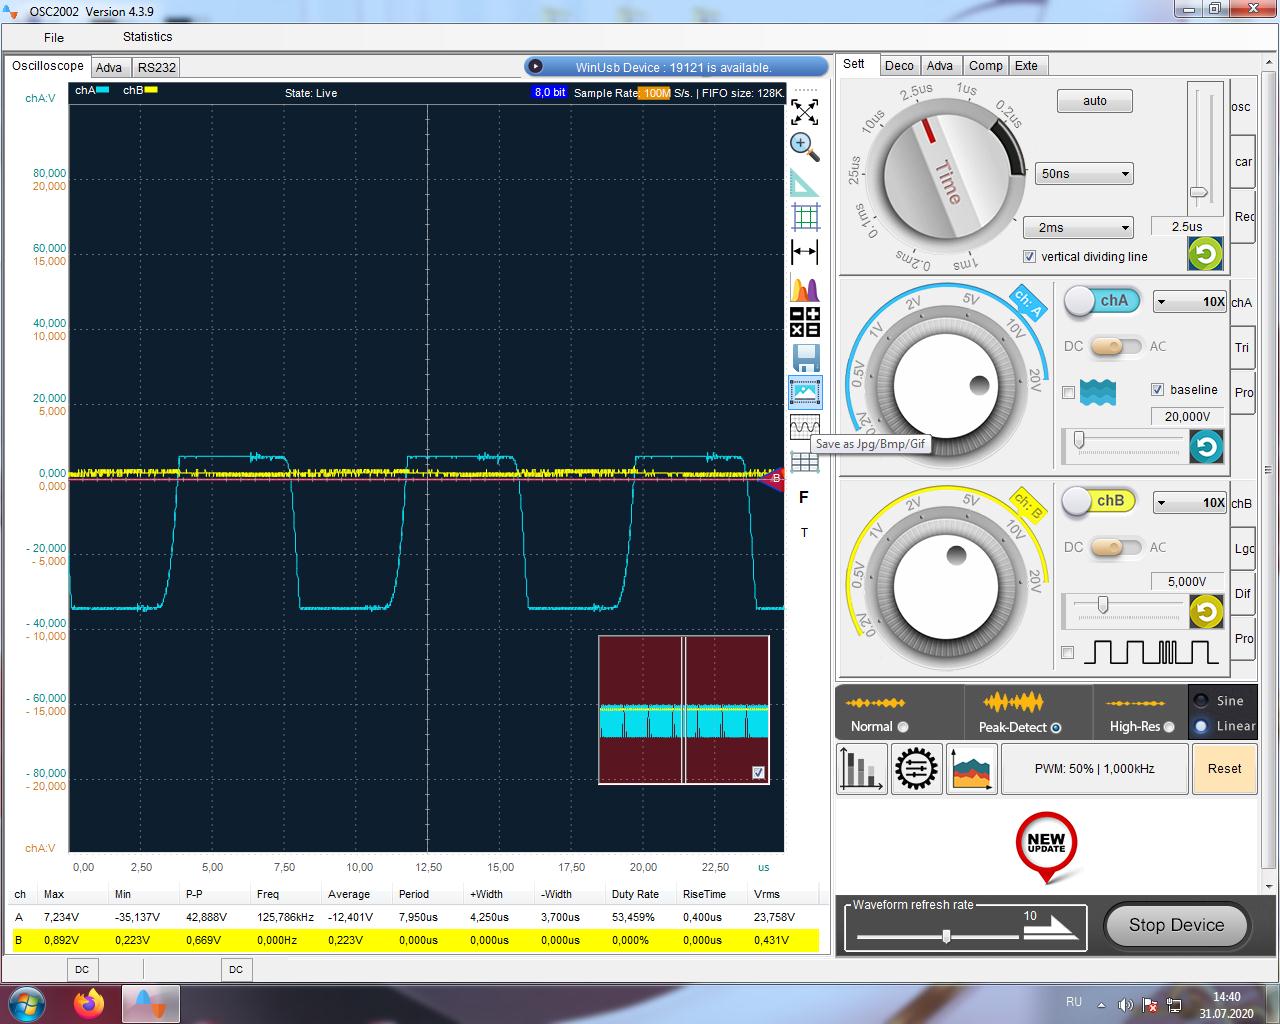This screenshot has height=1024, width=1280.
Task: Open the chA 10X probe dropdown
Action: [x=1190, y=302]
